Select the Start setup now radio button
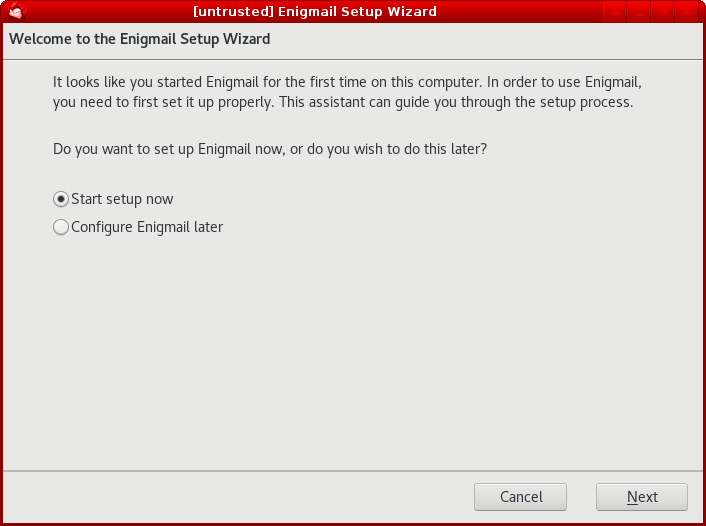 61,199
